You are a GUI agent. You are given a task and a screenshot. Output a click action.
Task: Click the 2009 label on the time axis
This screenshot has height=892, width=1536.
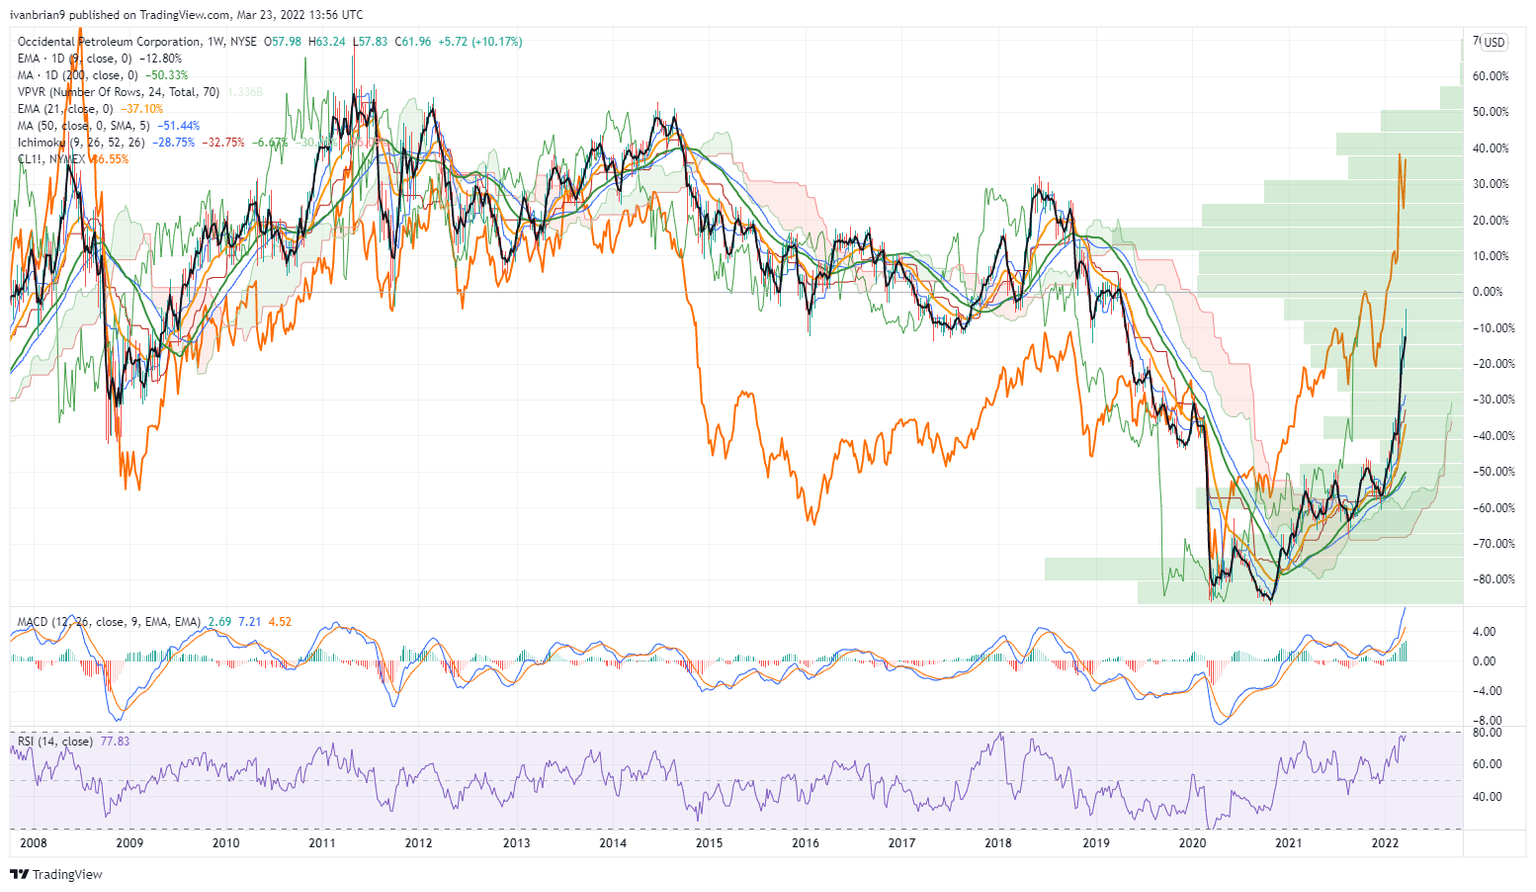[129, 843]
